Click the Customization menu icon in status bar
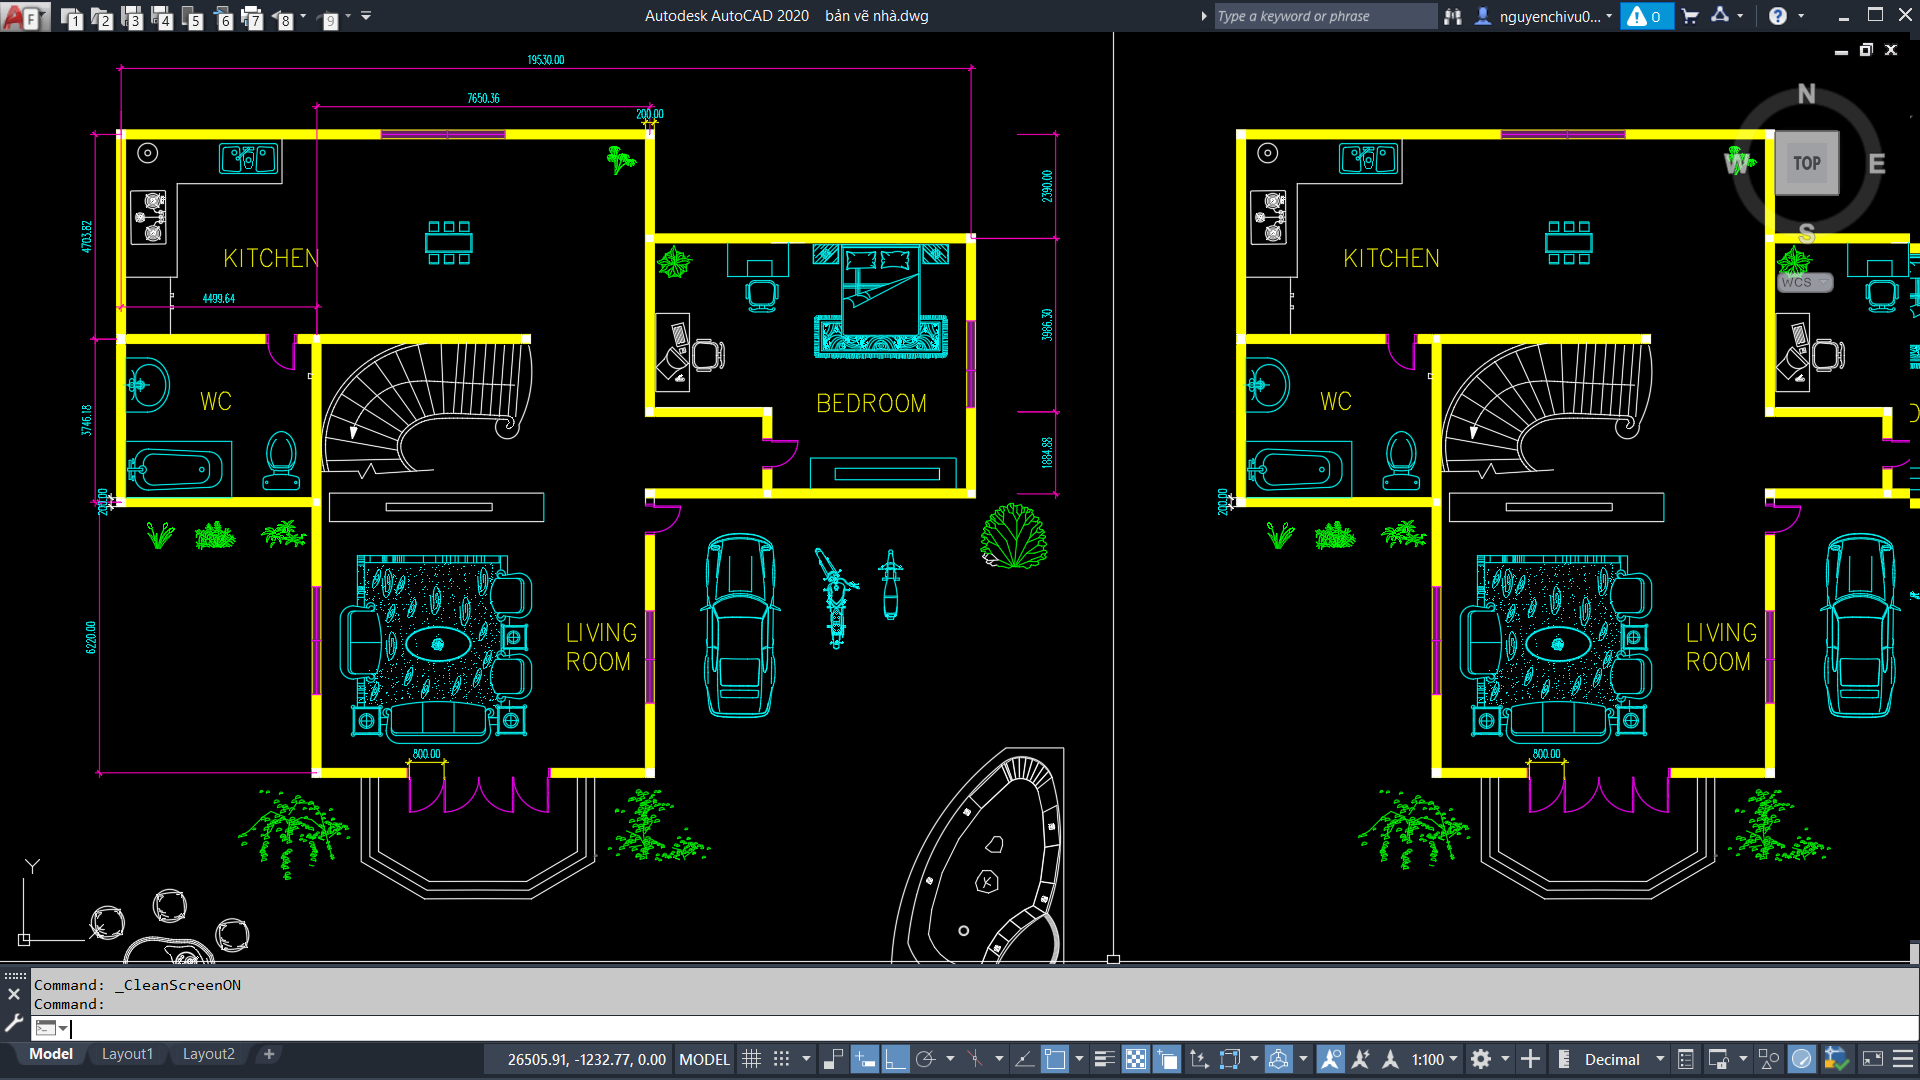 coord(1903,1059)
